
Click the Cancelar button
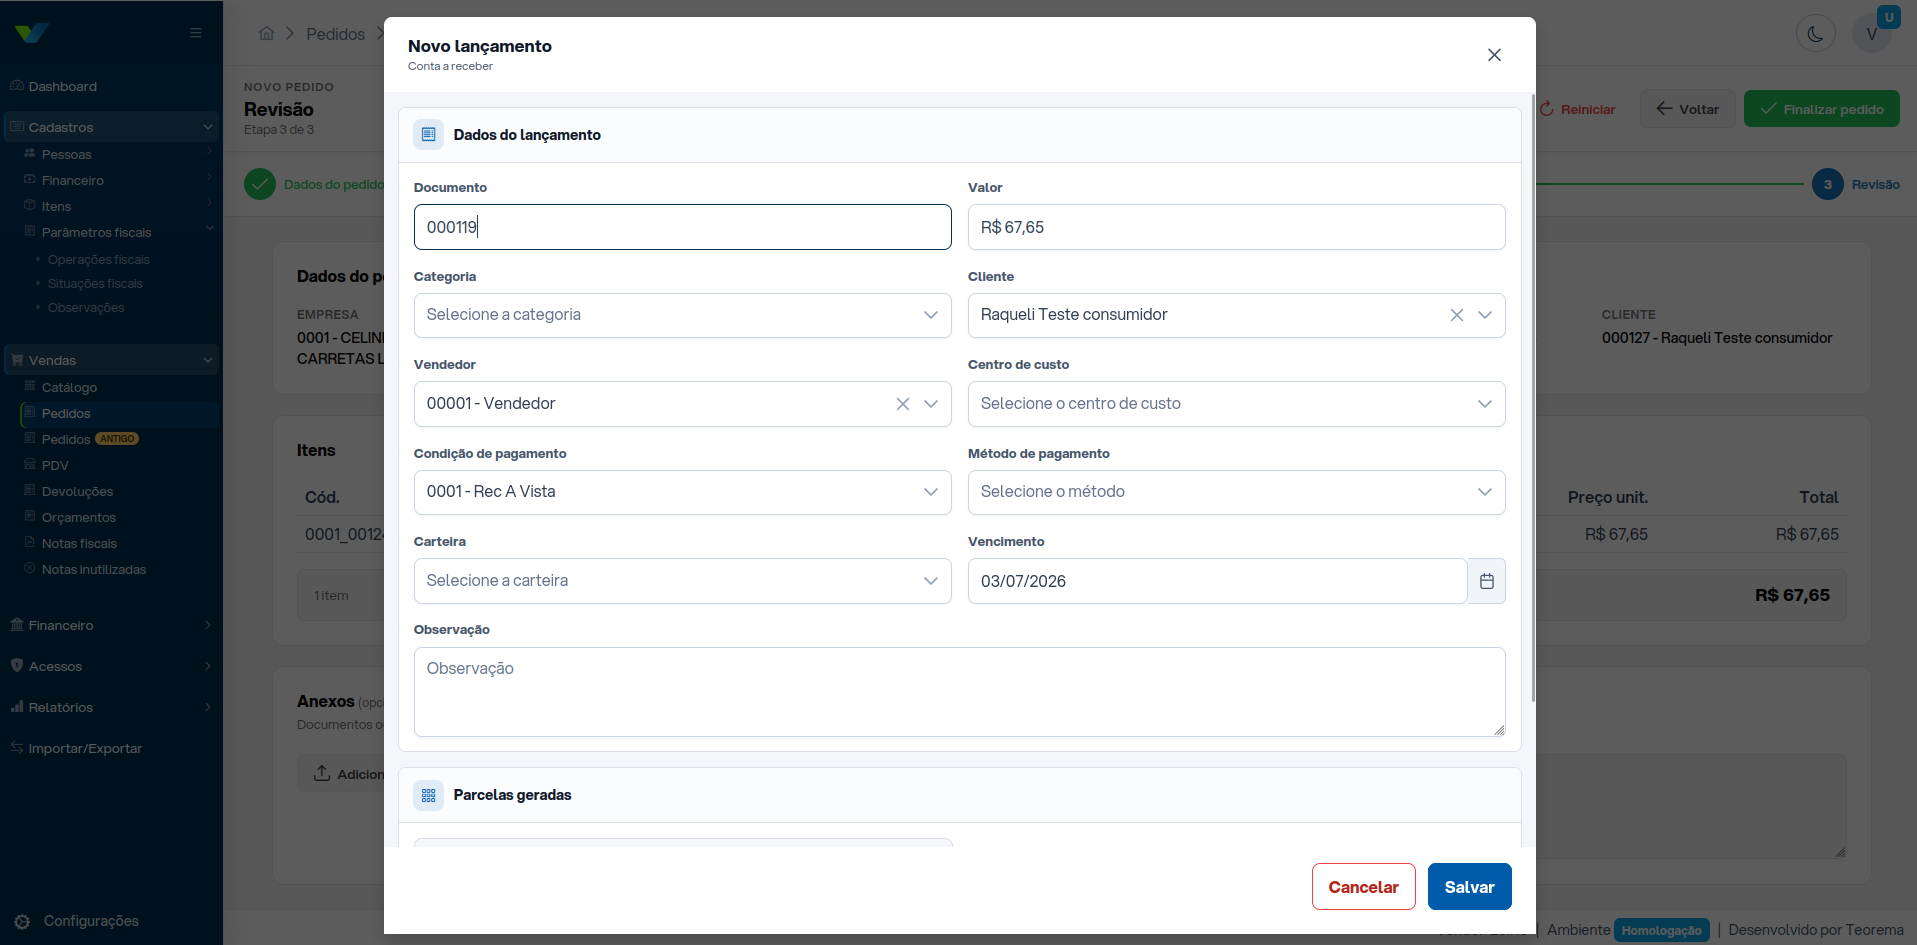(1363, 887)
